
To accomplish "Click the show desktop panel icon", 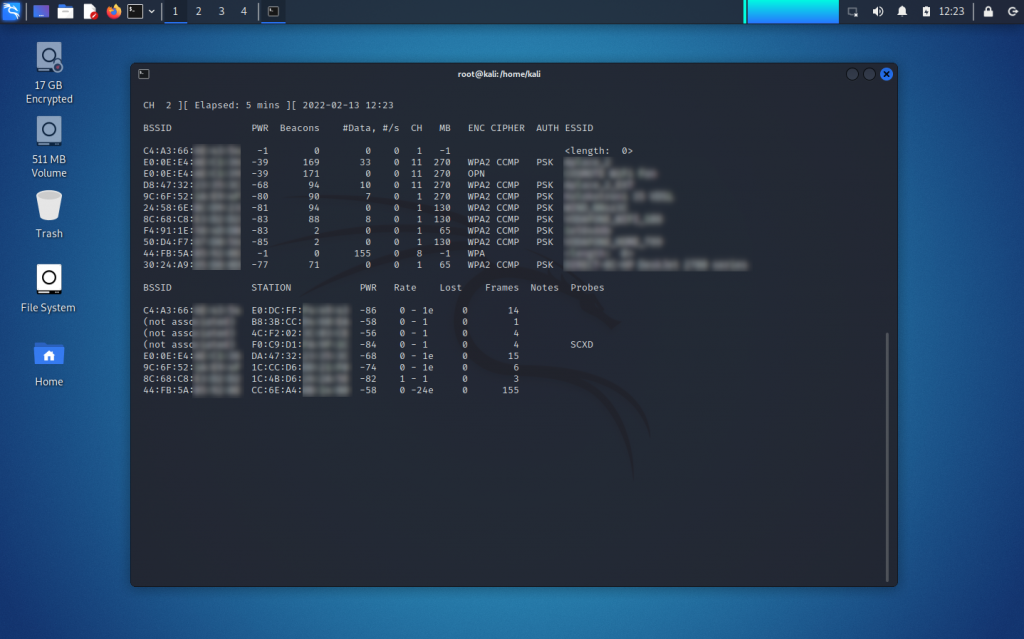I will 41,12.
